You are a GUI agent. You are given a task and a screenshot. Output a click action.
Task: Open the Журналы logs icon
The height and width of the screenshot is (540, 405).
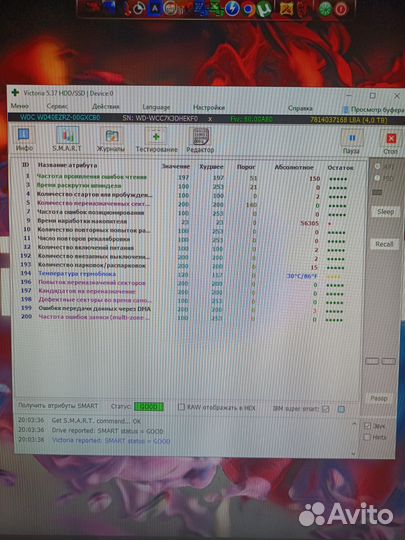click(x=111, y=139)
